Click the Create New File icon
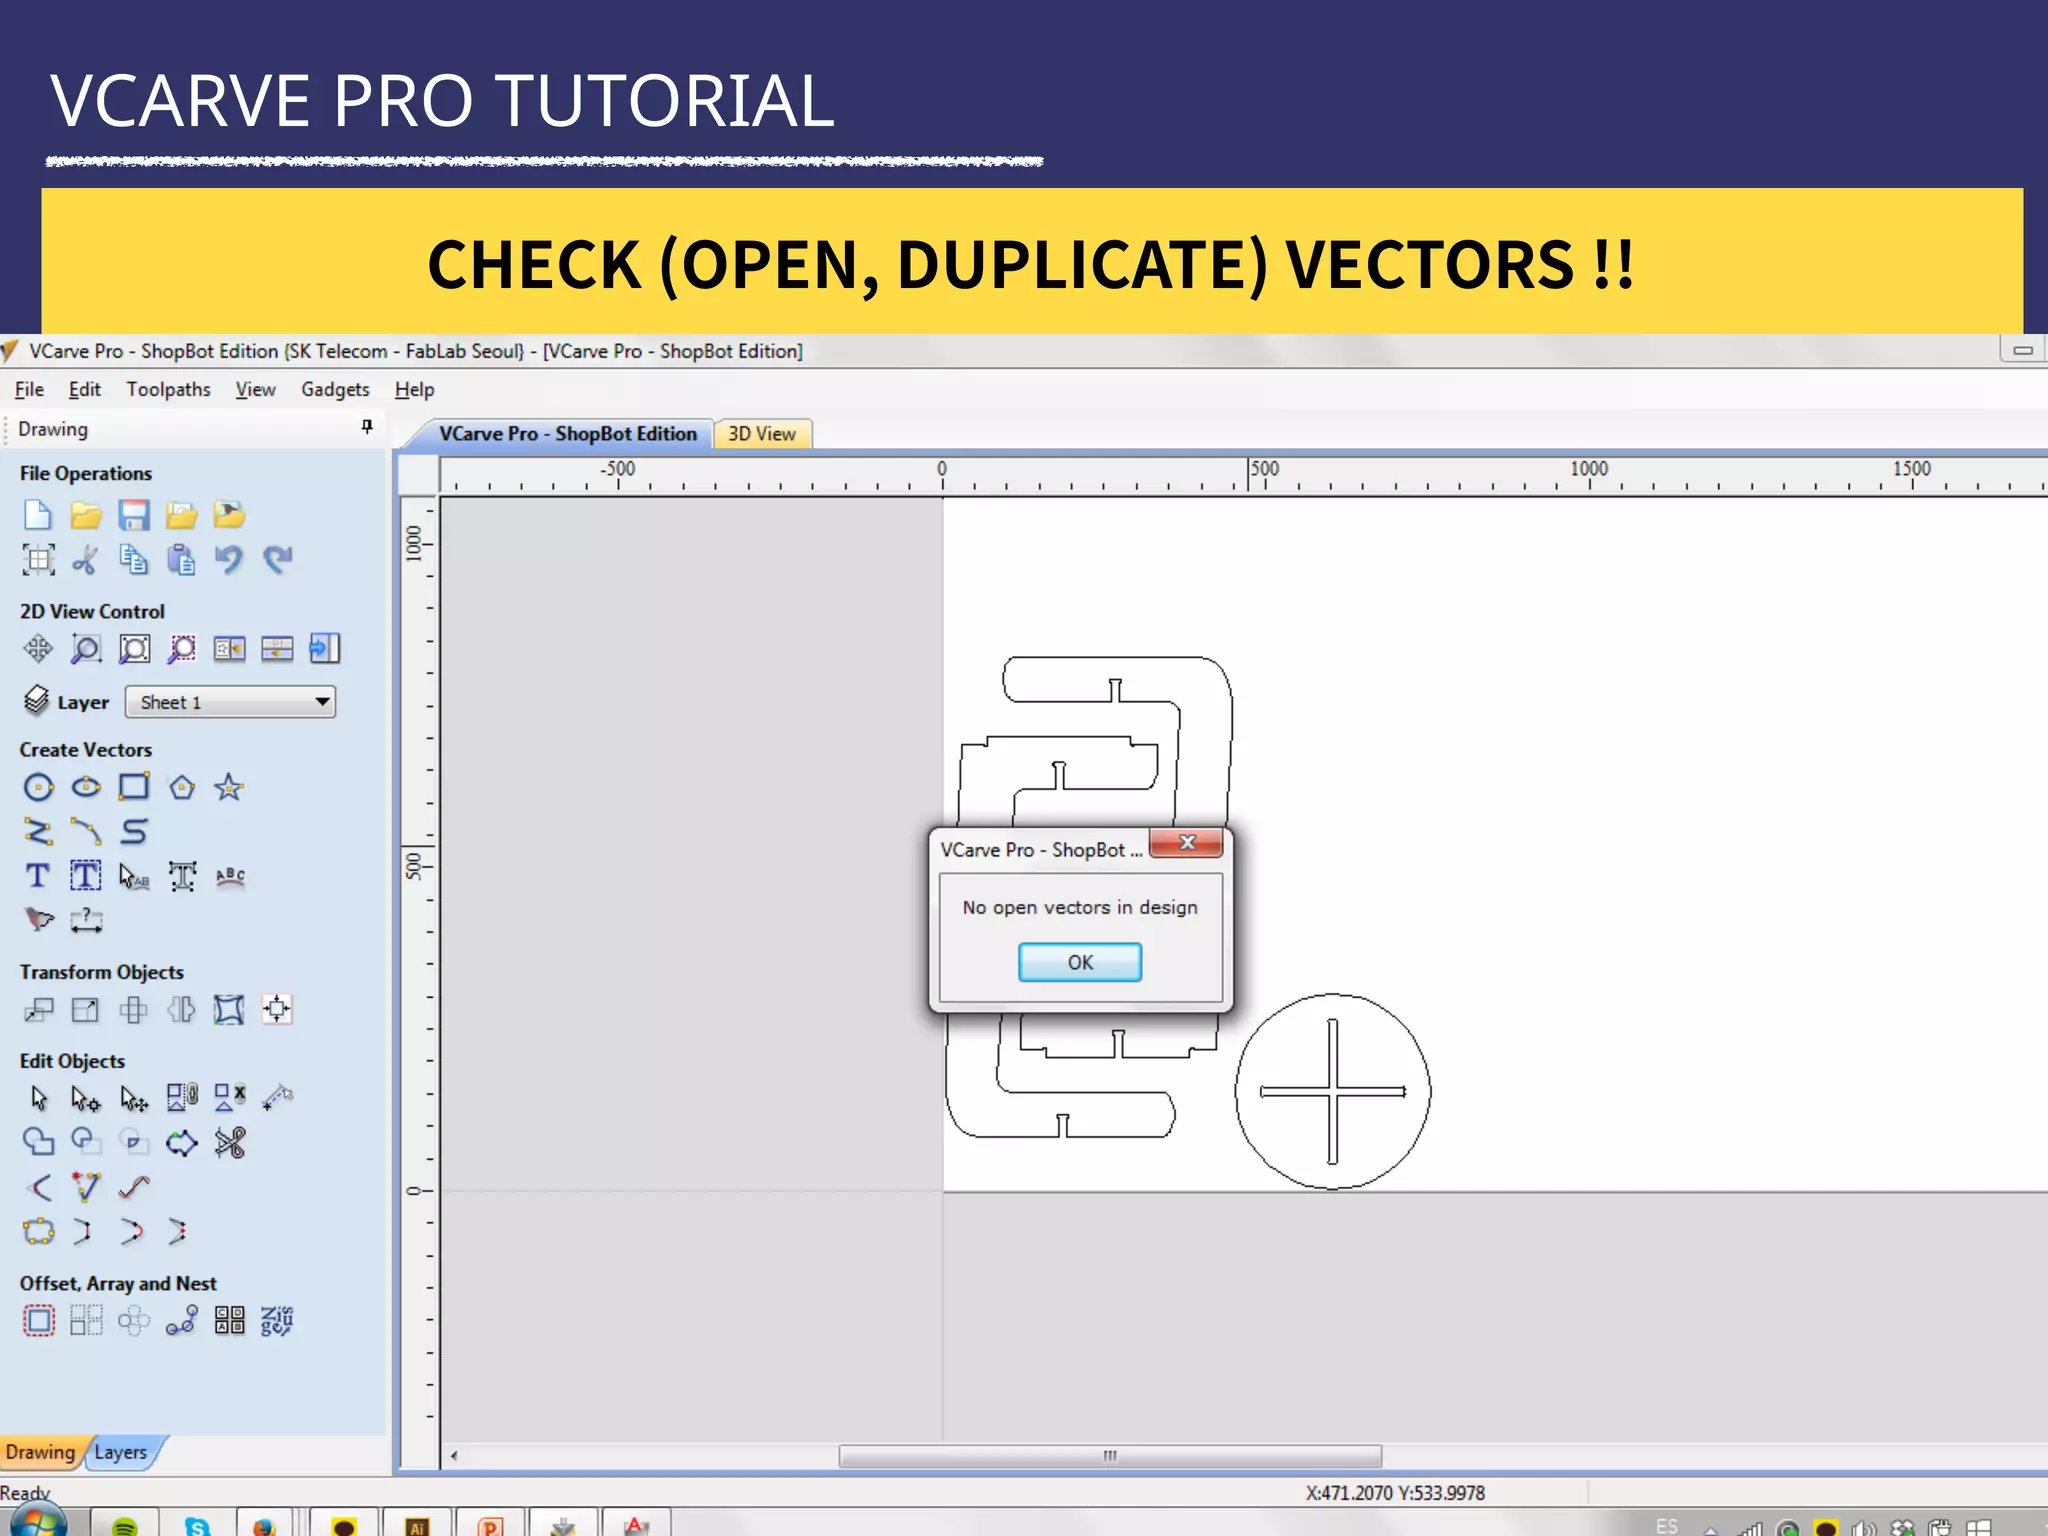The image size is (2048, 1536). pyautogui.click(x=37, y=515)
